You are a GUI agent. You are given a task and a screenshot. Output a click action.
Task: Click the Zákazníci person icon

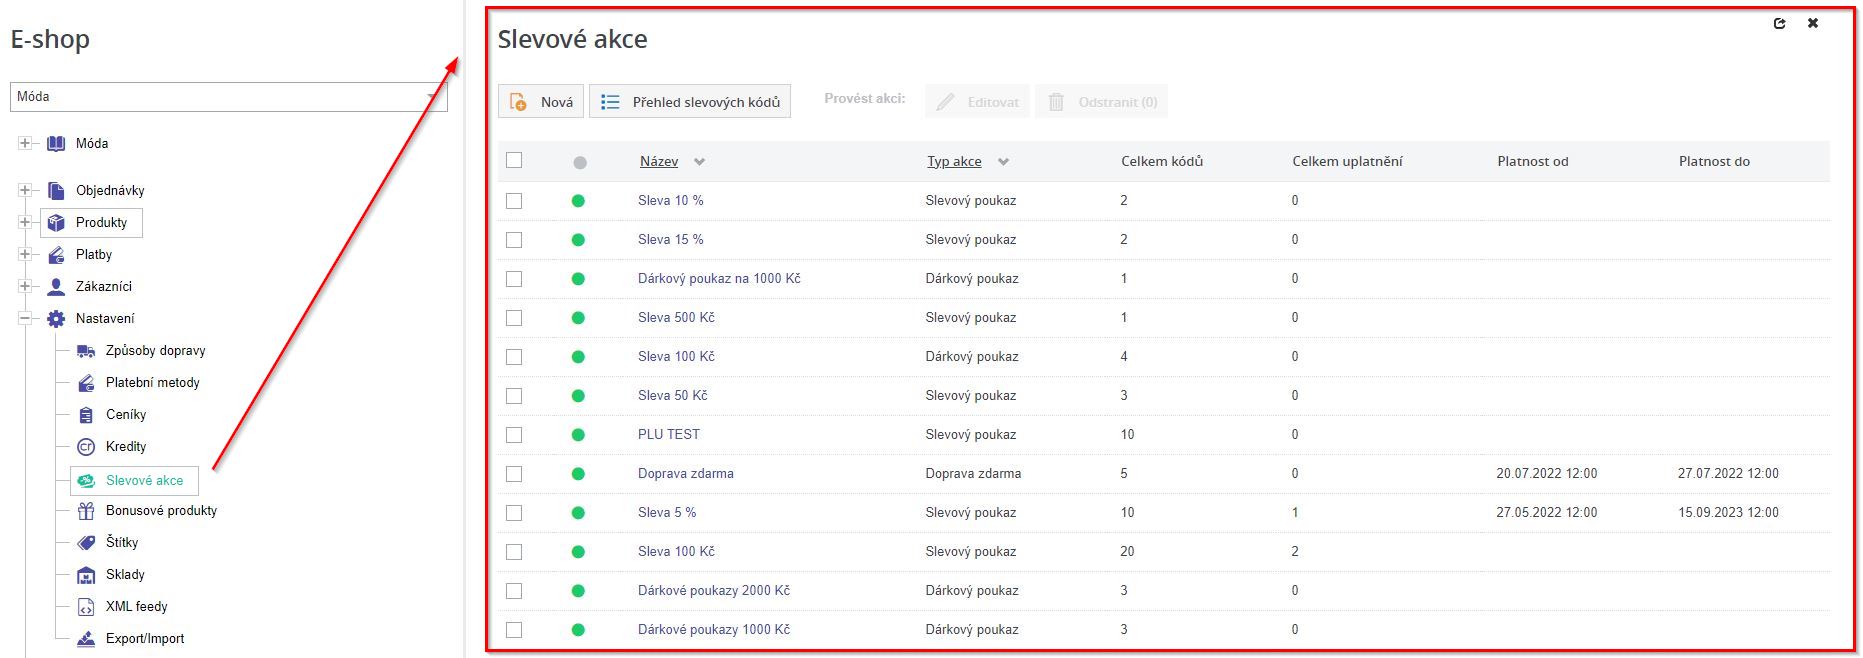[56, 287]
